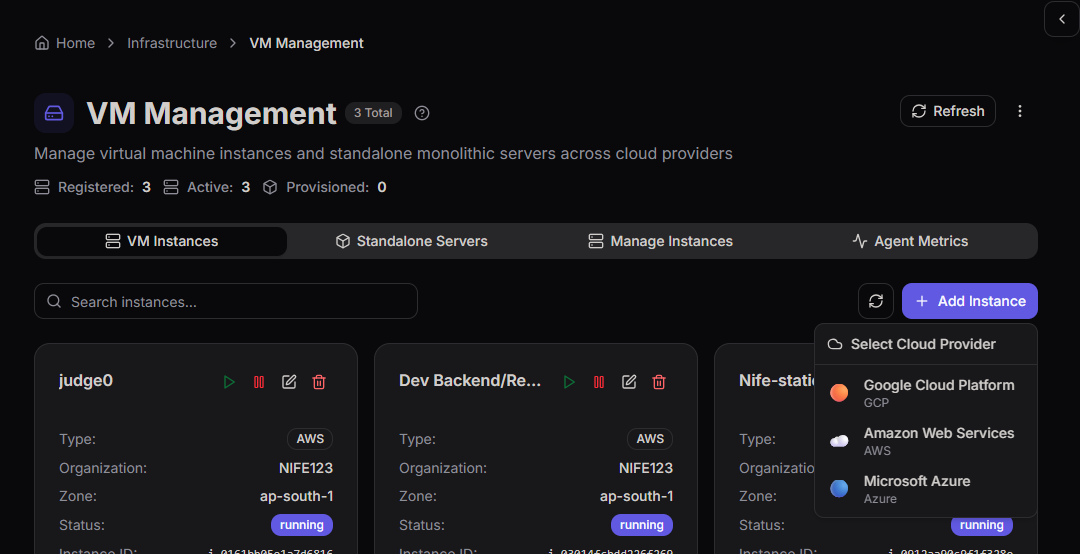Open the Agent Metrics tab
The width and height of the screenshot is (1080, 554).
(x=911, y=241)
